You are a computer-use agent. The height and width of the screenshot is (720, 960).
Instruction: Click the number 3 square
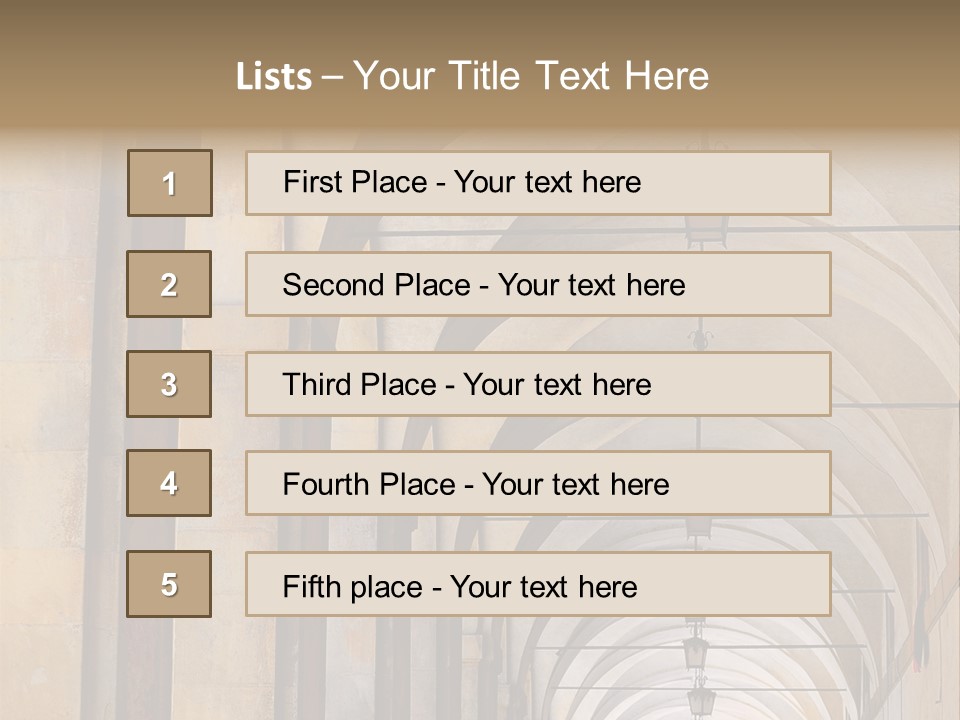(x=169, y=384)
